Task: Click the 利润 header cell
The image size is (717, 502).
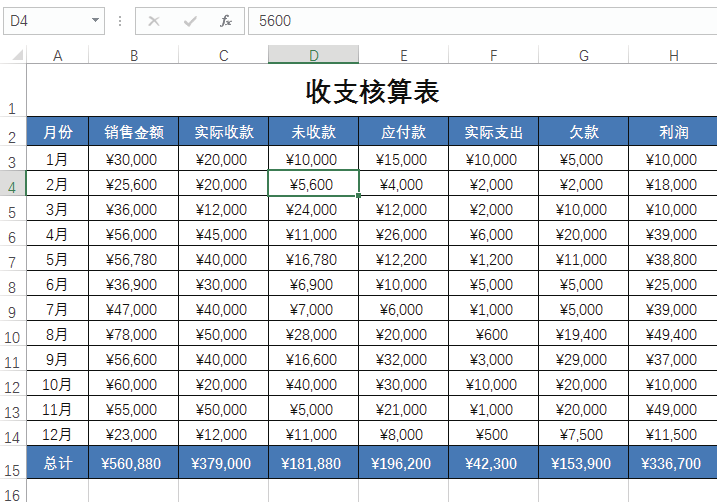Action: (x=673, y=132)
